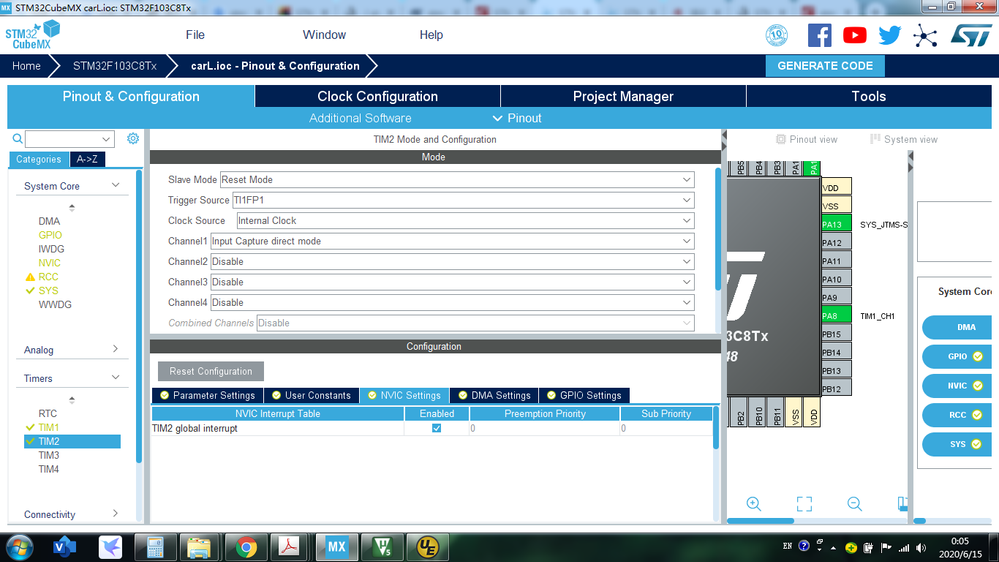Open the DMA Settings tab
Image resolution: width=999 pixels, height=562 pixels.
(x=494, y=395)
